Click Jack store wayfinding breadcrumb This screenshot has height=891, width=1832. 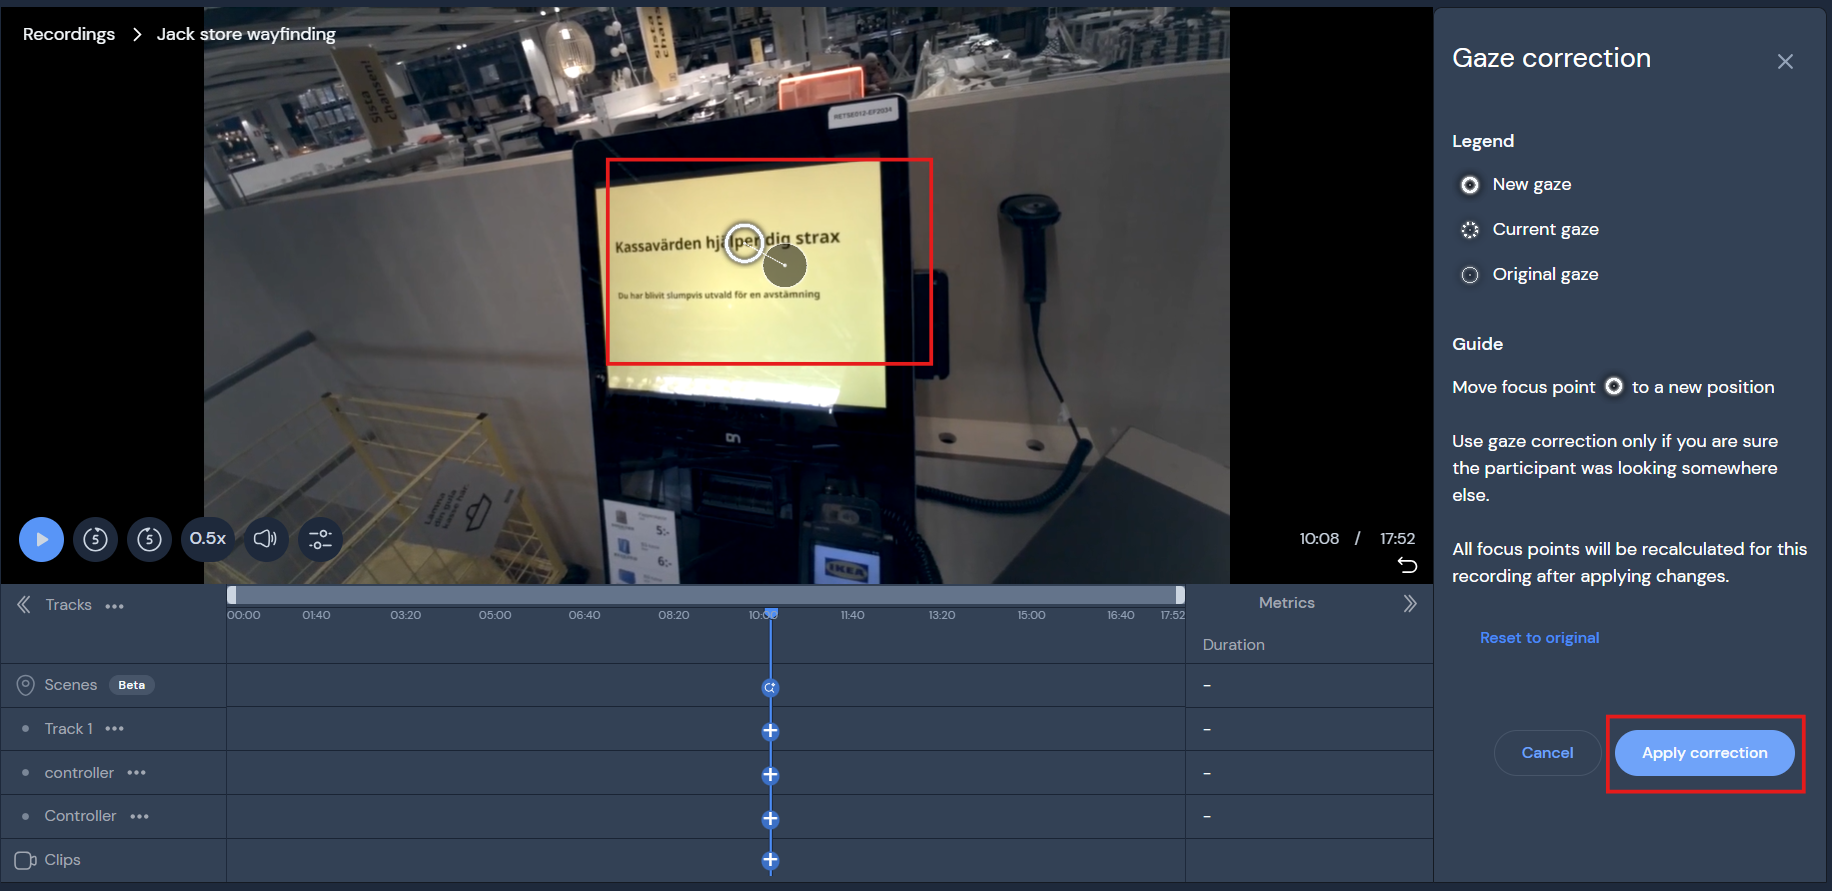click(246, 34)
